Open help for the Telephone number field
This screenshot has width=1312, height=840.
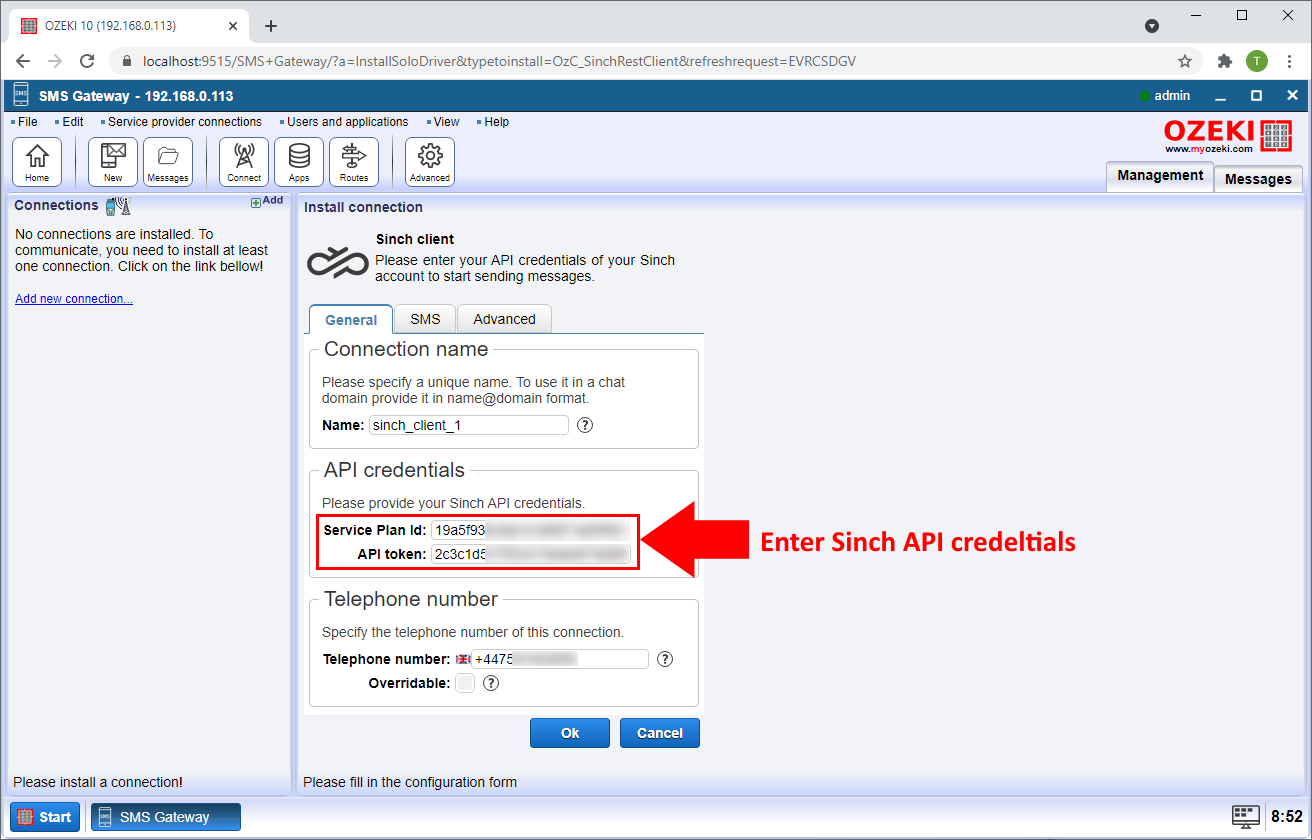coord(665,659)
